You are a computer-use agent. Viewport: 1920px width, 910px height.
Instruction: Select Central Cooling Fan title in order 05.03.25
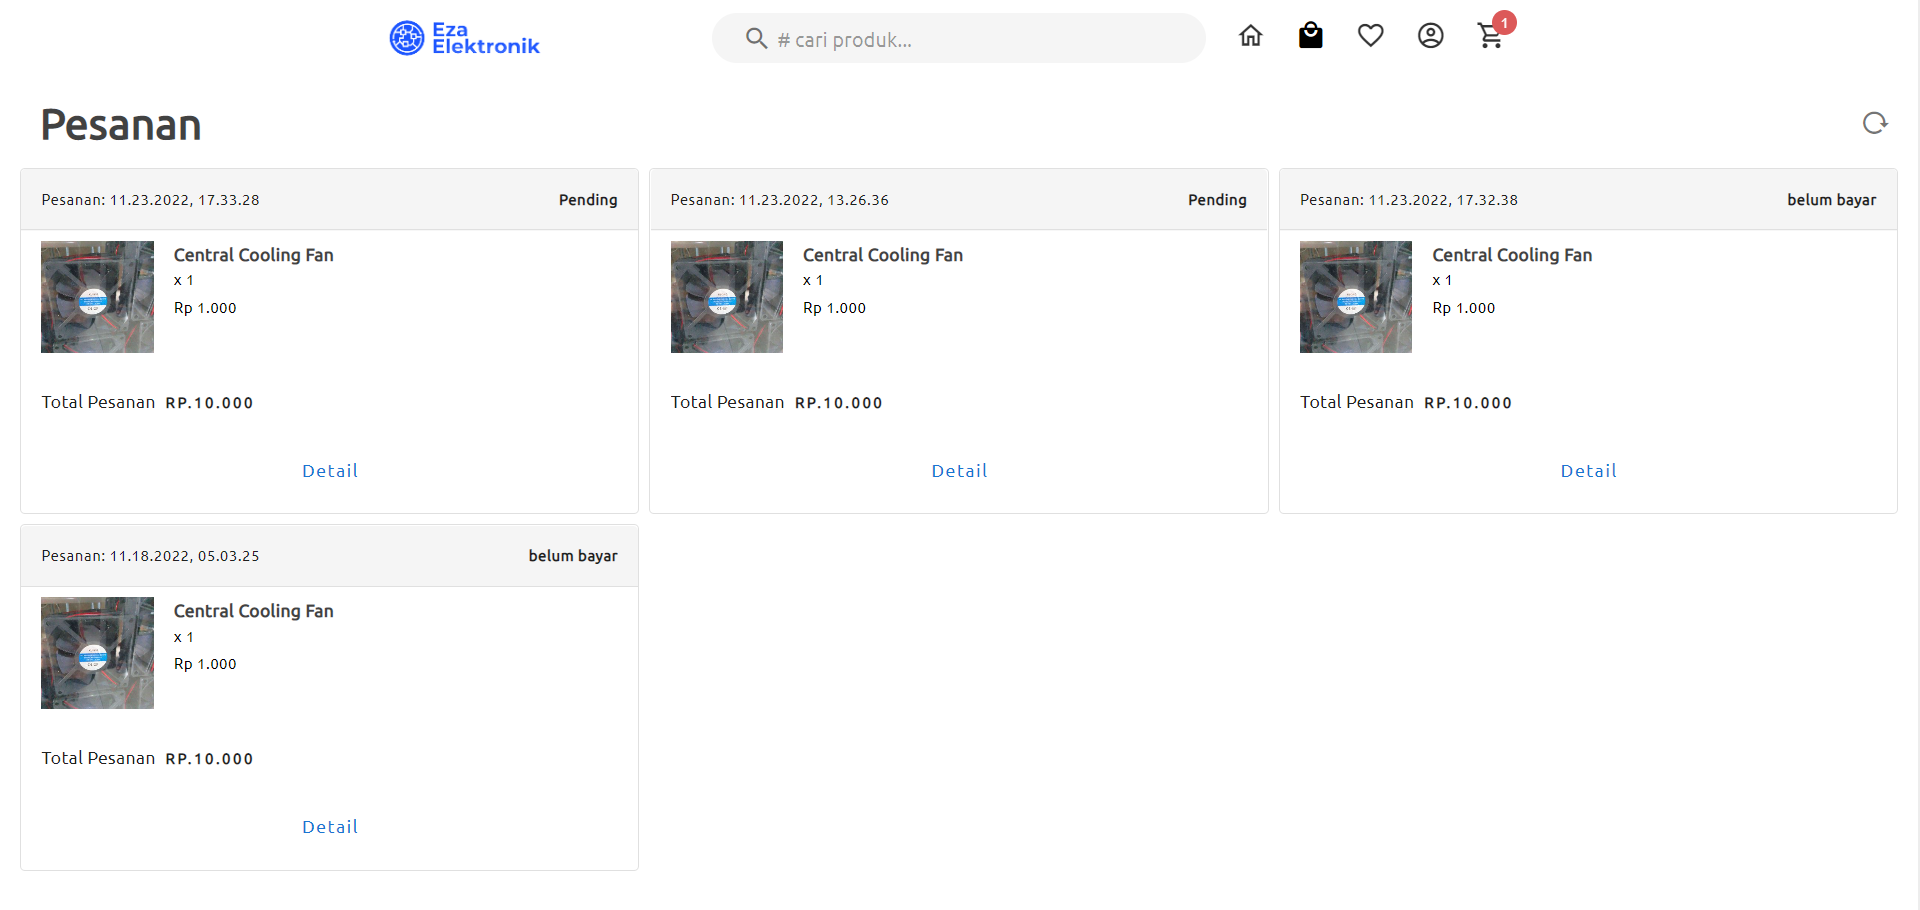[254, 611]
